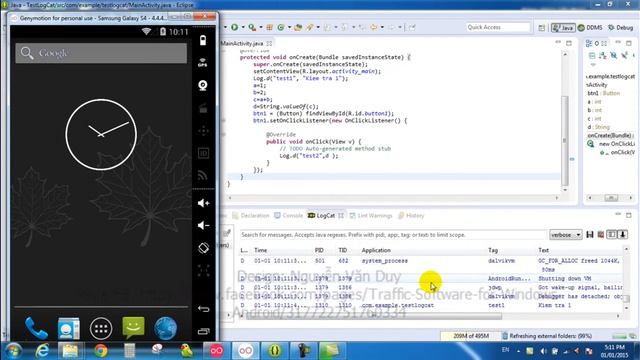Open the app drawer on emulator
Screen dimensions: 640x360
101,328
